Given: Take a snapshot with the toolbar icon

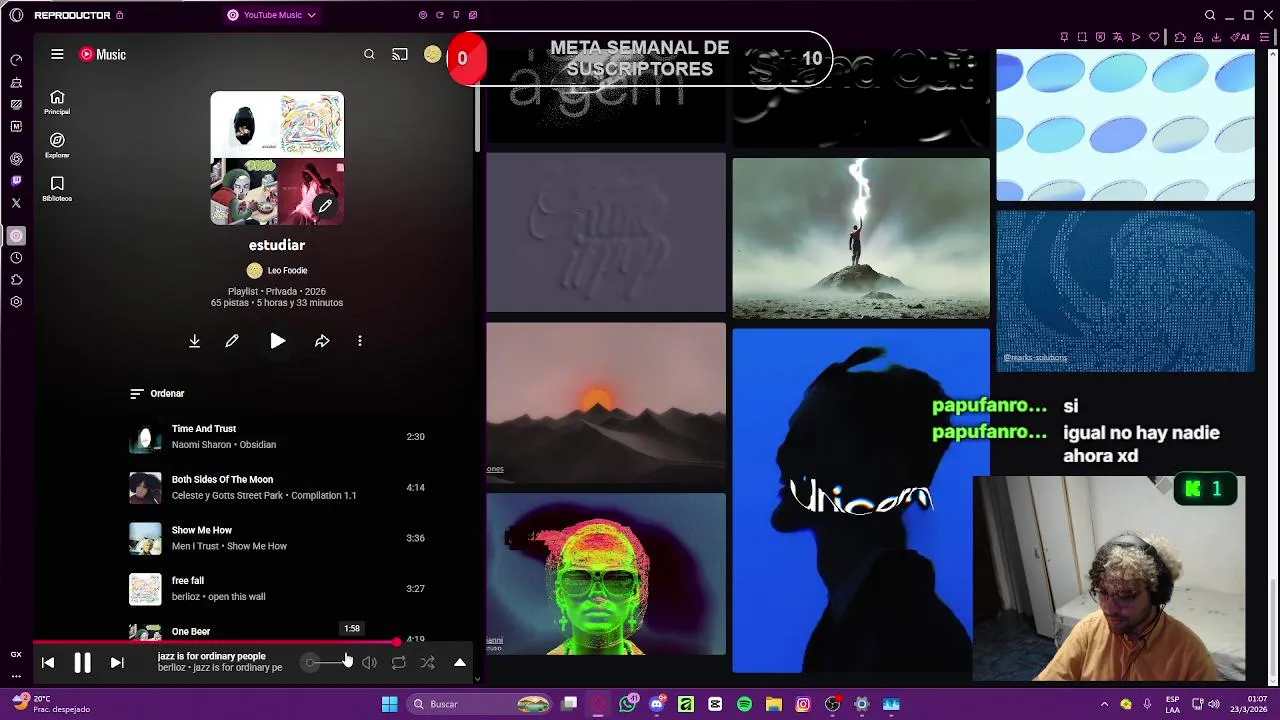Looking at the screenshot, I should (1082, 37).
